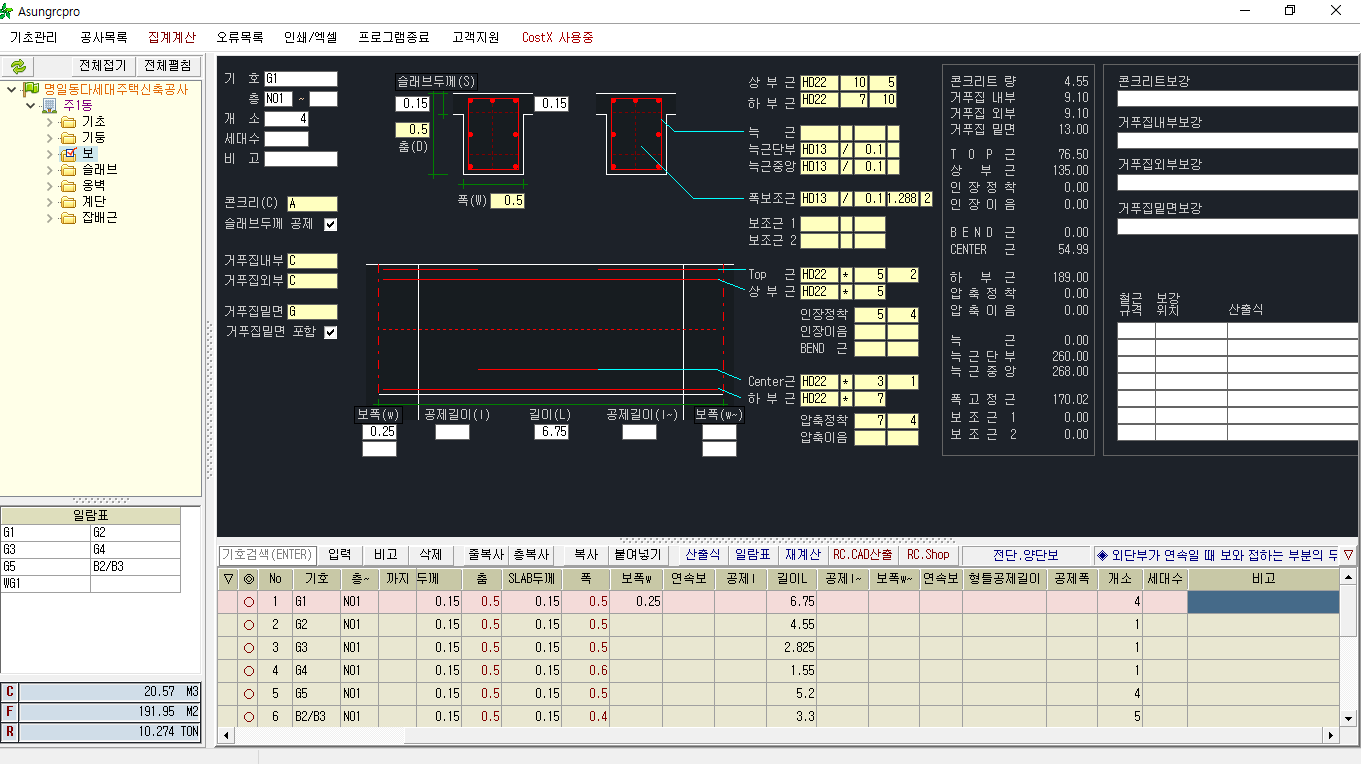Collapse the 주1동 tree node
The image size is (1361, 764).
[31, 106]
